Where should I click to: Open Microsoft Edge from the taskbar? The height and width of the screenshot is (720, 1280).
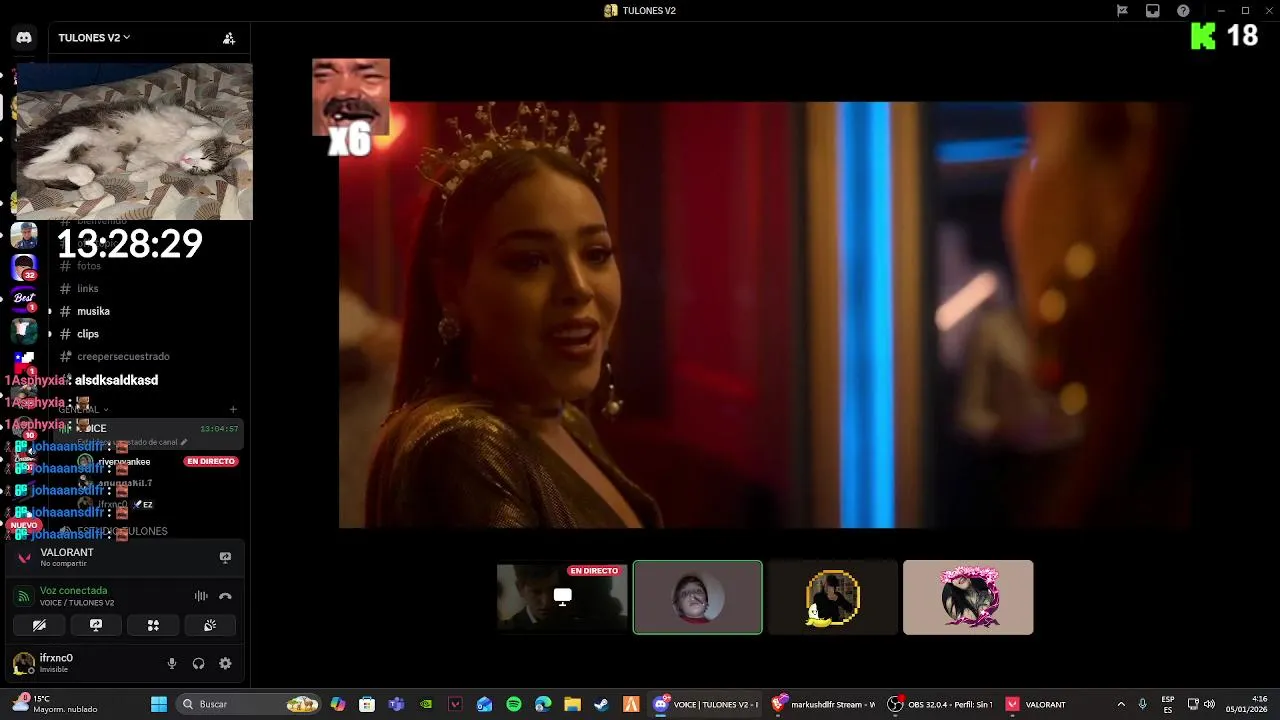[x=543, y=704]
